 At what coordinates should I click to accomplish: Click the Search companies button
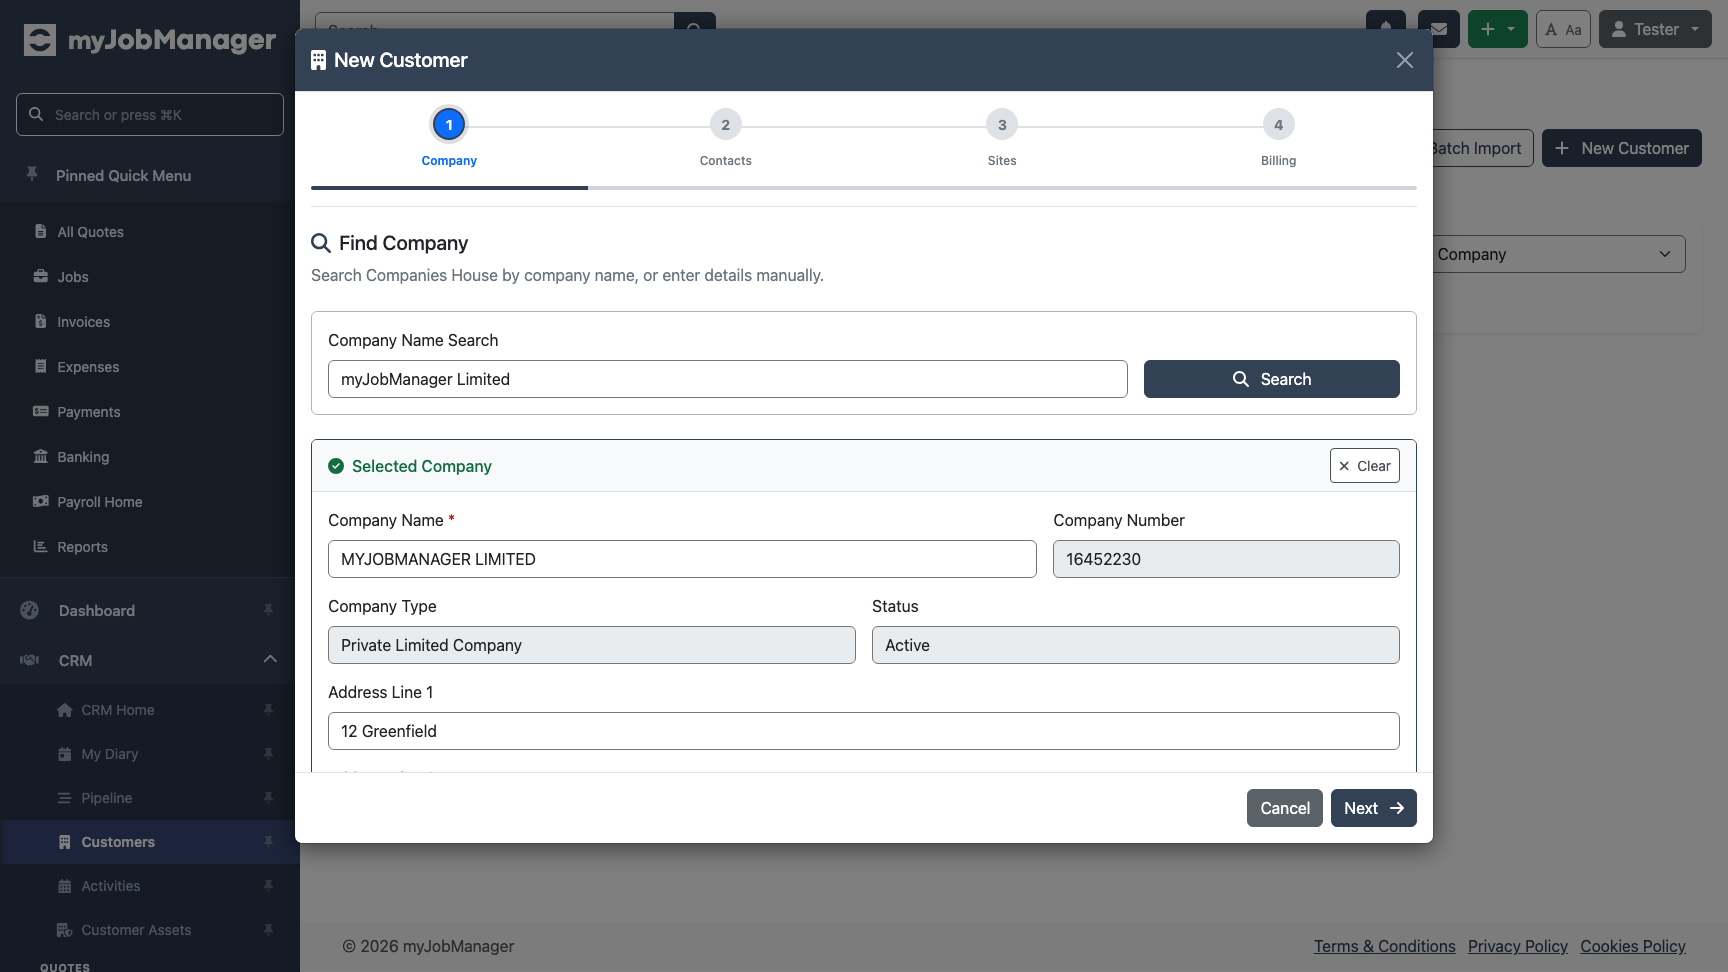coord(1272,379)
